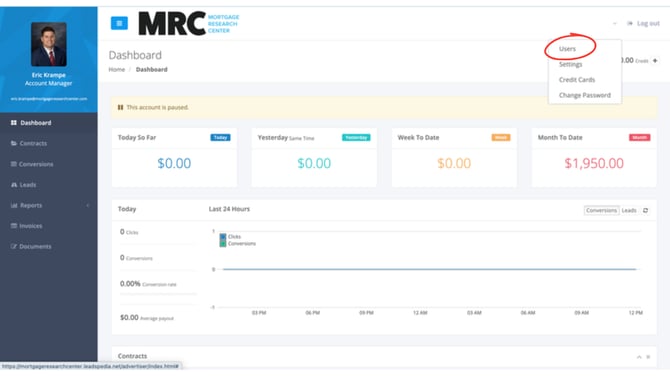Screen dimensions: 670x376
Task: Click the $0.00 Average payout value
Action: click(129, 317)
